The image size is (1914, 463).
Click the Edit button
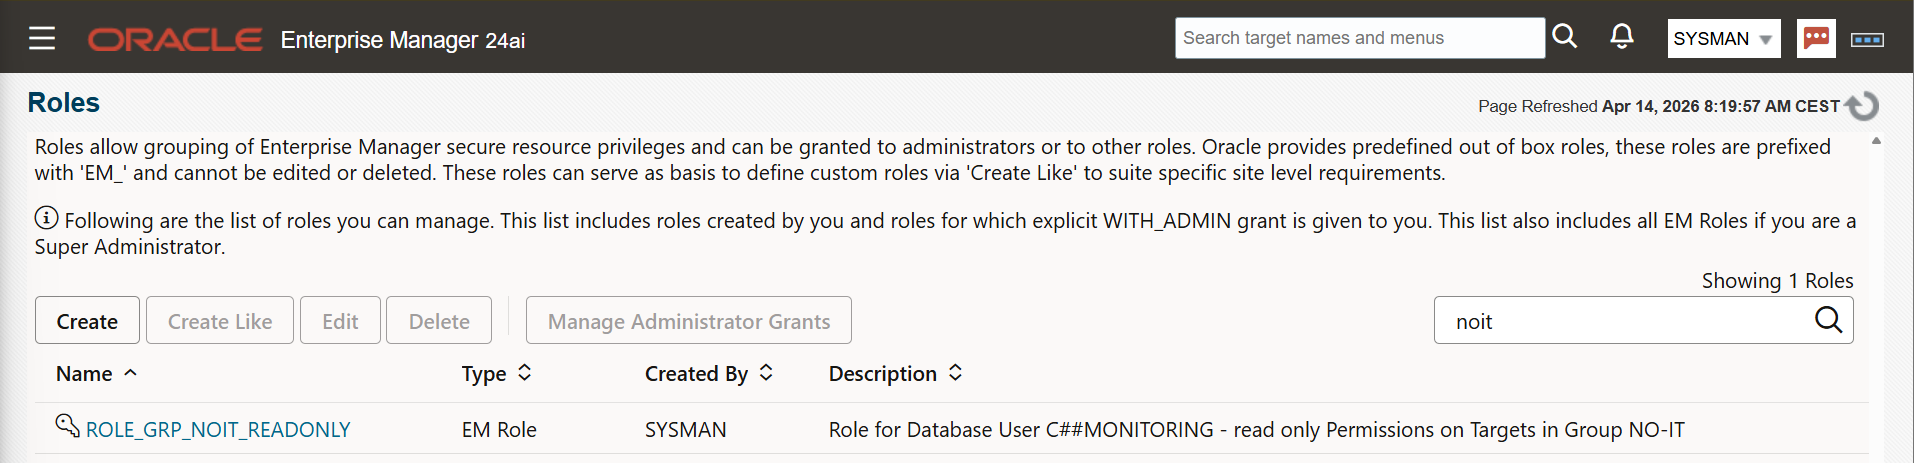pyautogui.click(x=340, y=320)
